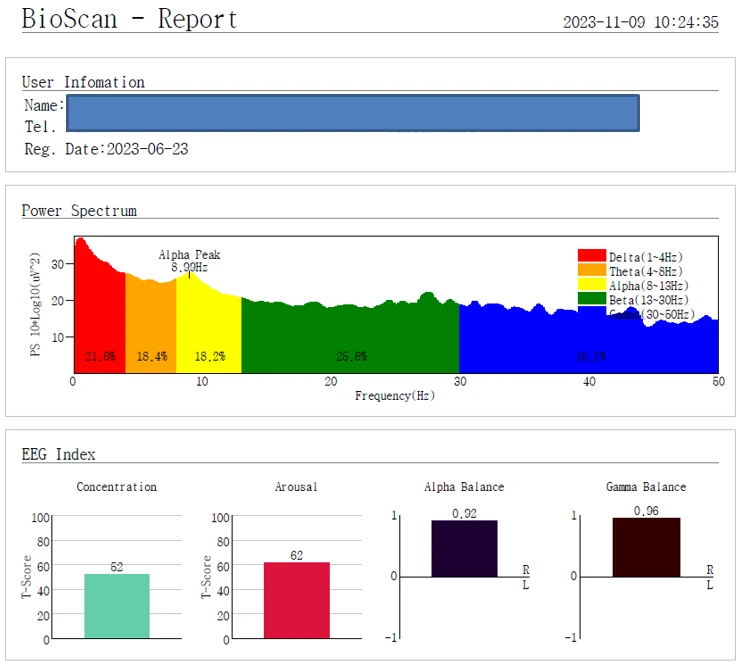Click the Gamma Balance 0.96 bar

pos(646,547)
